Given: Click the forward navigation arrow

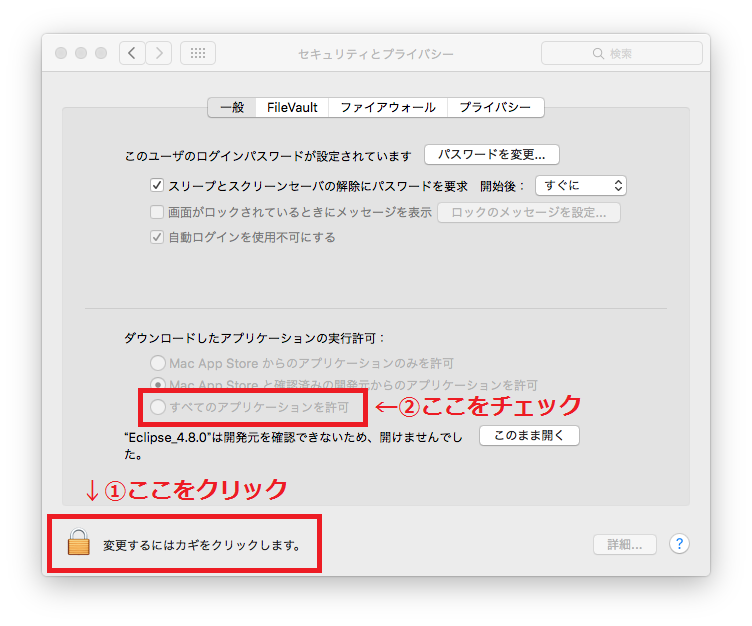Looking at the screenshot, I should [x=159, y=53].
